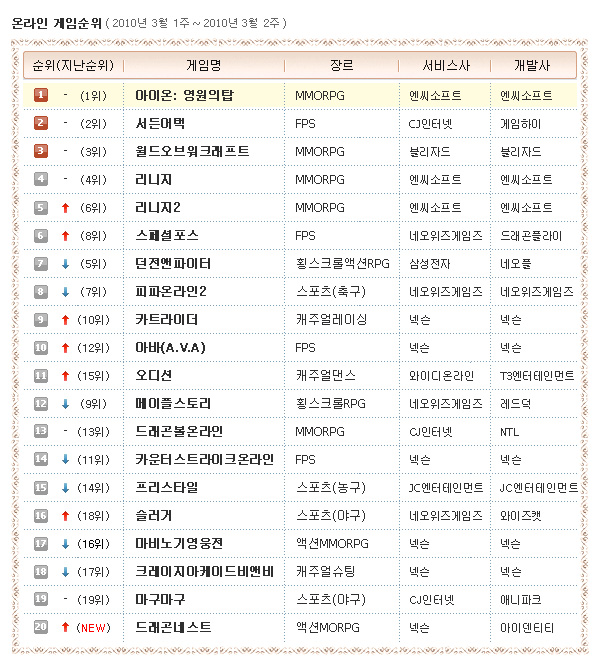Viewport: 600px width, 666px height.
Task: Click the 게임명 column header
Action: click(204, 65)
